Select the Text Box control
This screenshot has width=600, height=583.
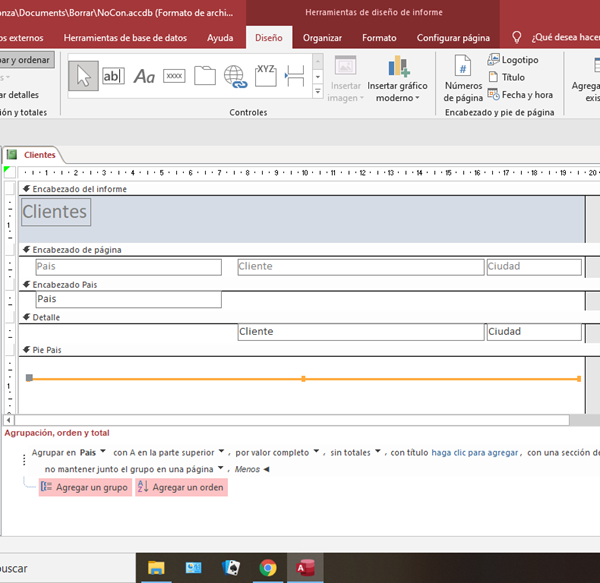[x=113, y=76]
